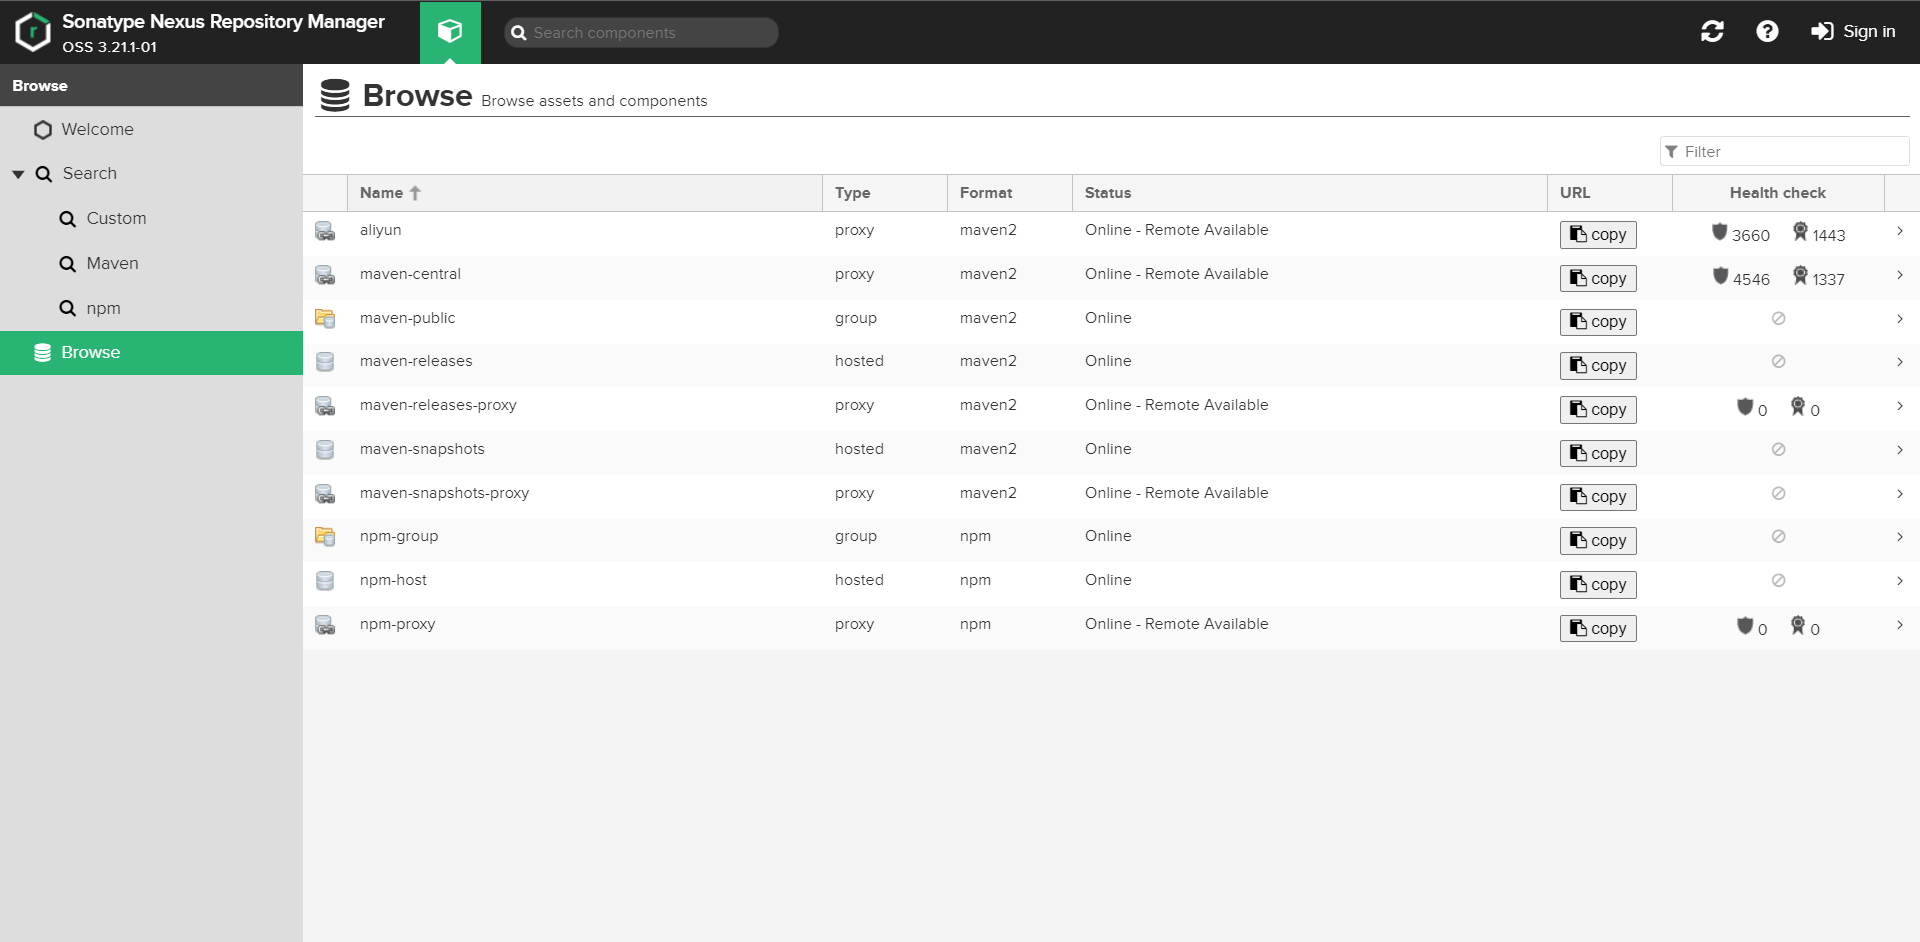This screenshot has height=942, width=1920.
Task: Click the Filter input box
Action: 1785,152
